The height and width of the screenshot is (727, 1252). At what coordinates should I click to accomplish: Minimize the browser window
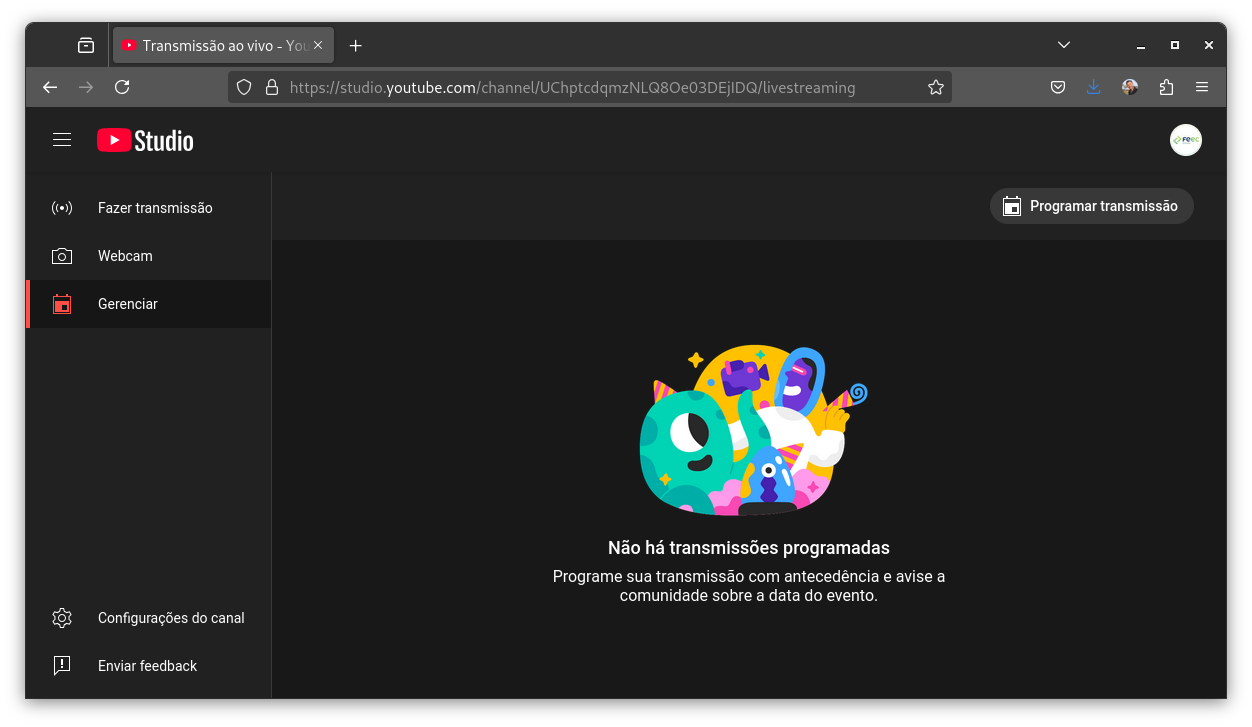[x=1140, y=45]
